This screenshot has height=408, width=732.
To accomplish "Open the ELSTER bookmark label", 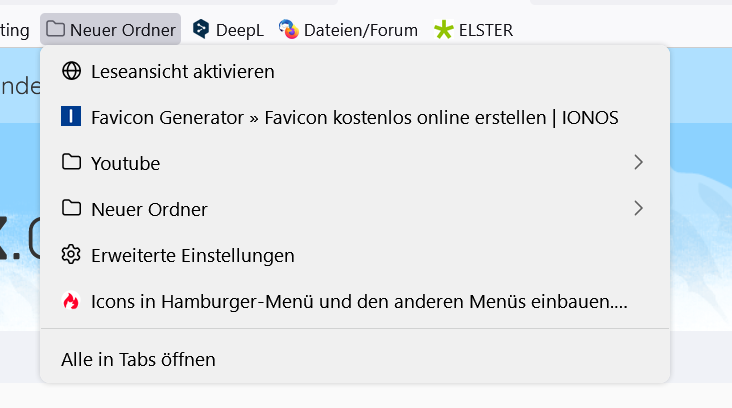I will (485, 30).
